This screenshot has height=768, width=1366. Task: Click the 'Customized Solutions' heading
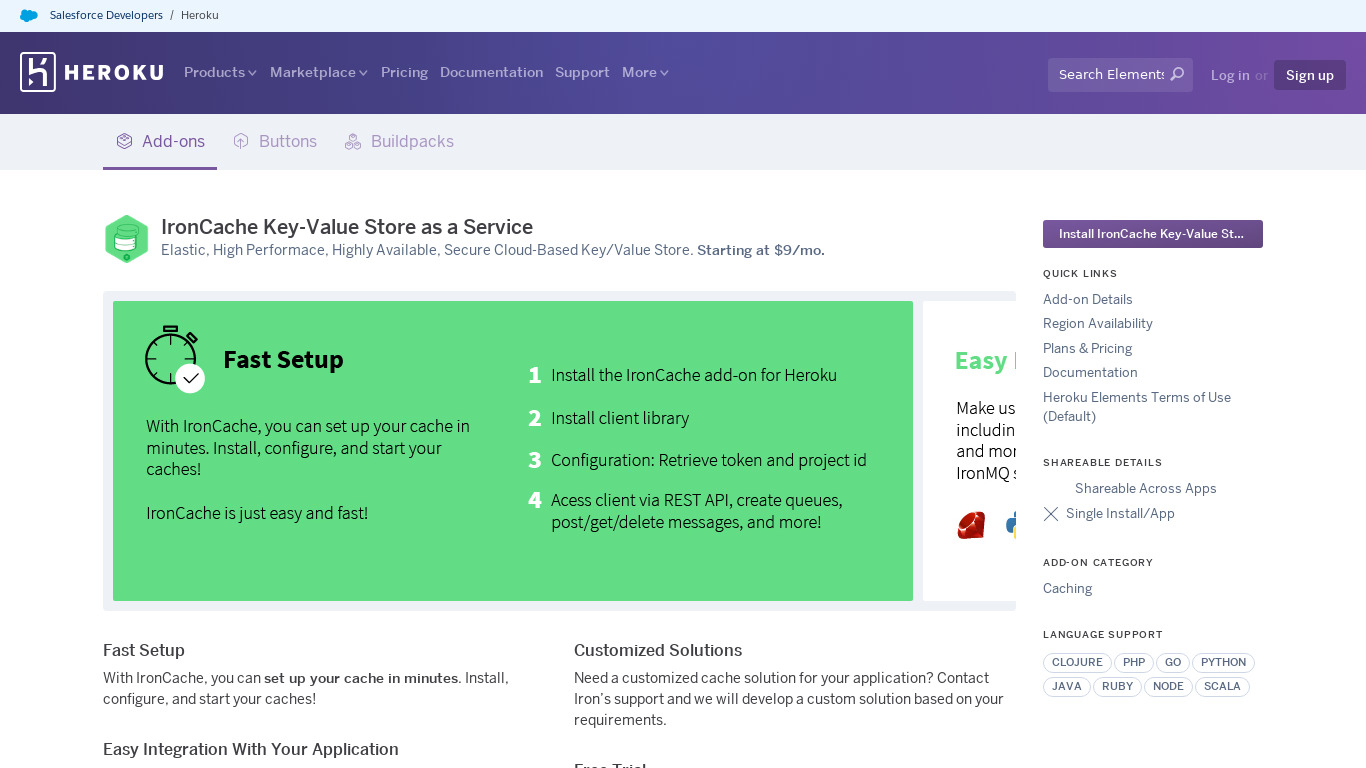coord(658,650)
